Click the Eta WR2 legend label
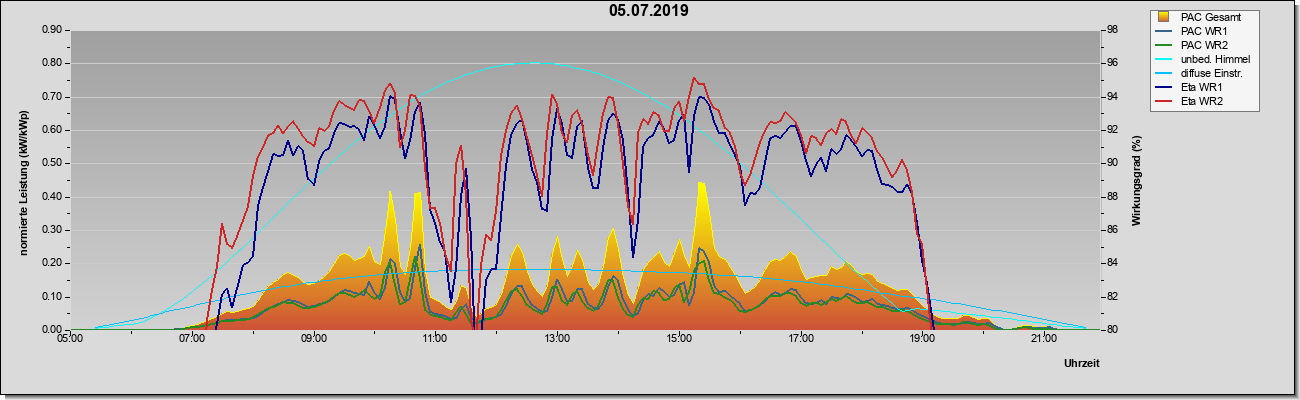1300x400 pixels. [1201, 101]
